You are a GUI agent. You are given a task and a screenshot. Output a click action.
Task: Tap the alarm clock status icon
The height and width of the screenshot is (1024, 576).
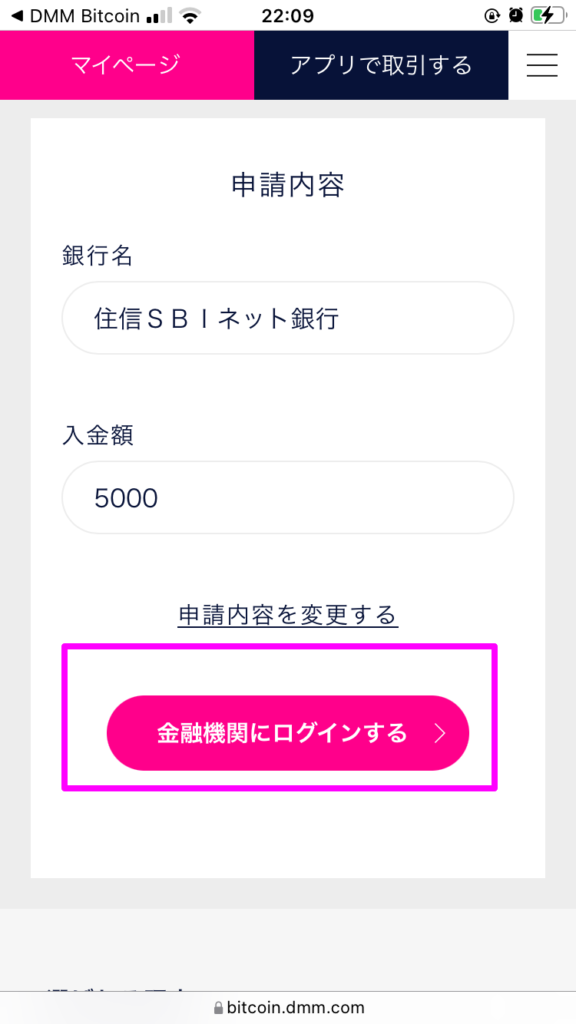516,15
